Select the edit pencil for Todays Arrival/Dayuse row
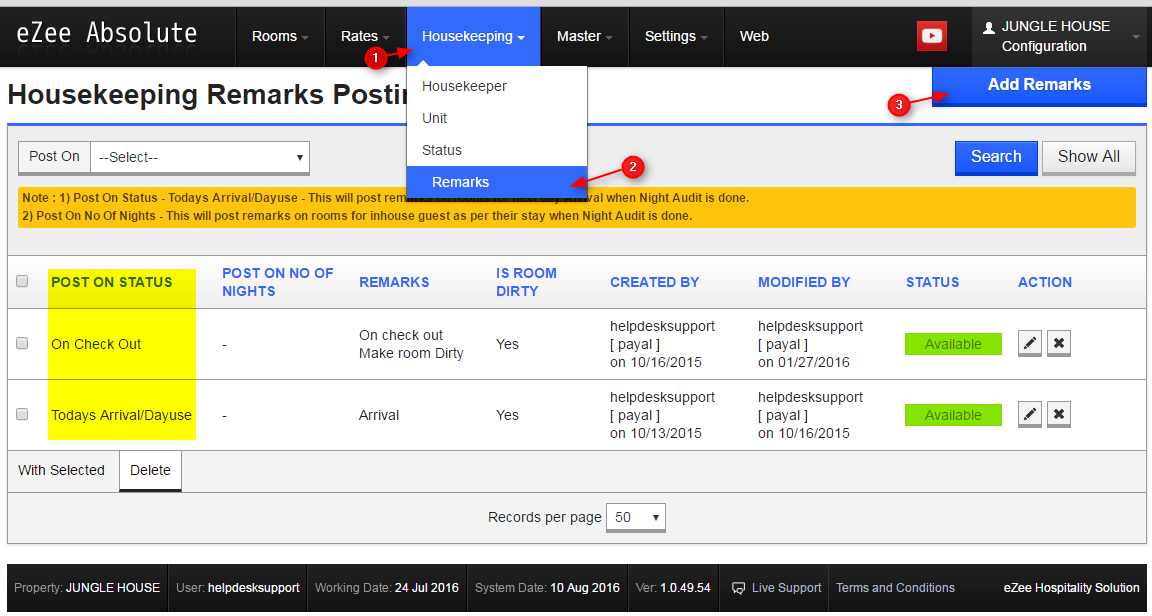Image resolution: width=1152 pixels, height=616 pixels. click(1029, 414)
